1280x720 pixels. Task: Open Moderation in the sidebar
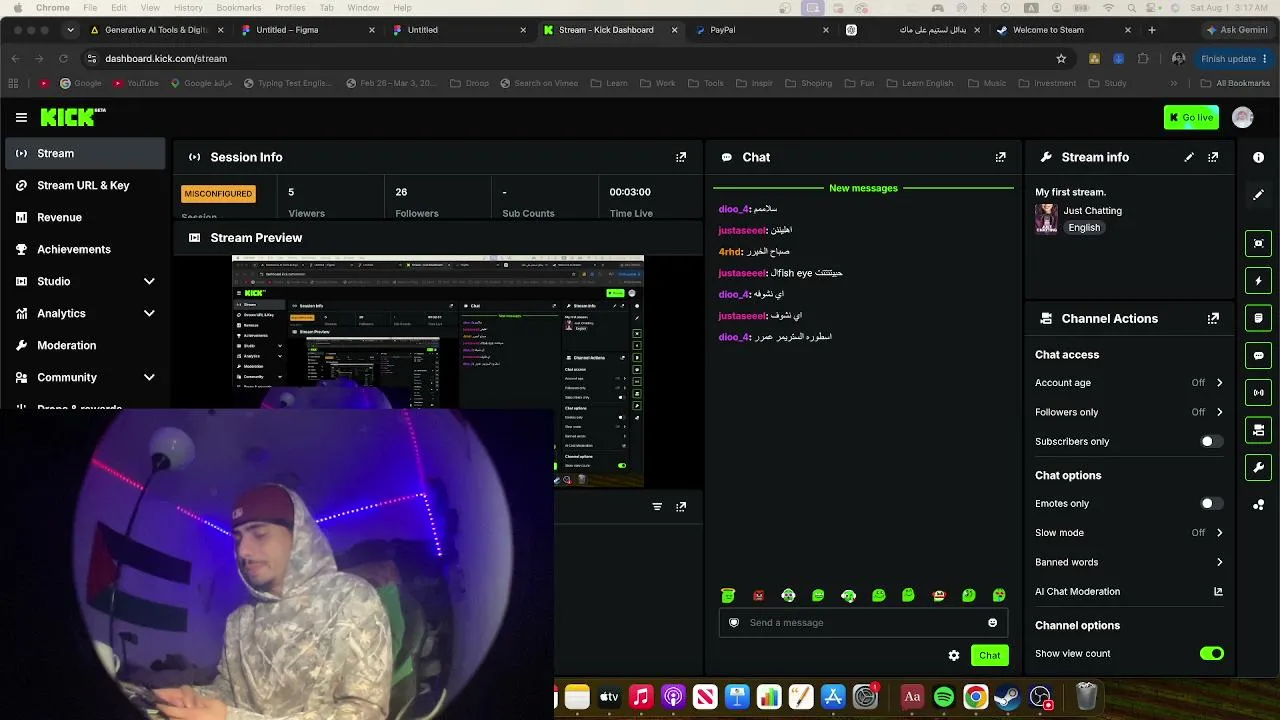(x=85, y=345)
